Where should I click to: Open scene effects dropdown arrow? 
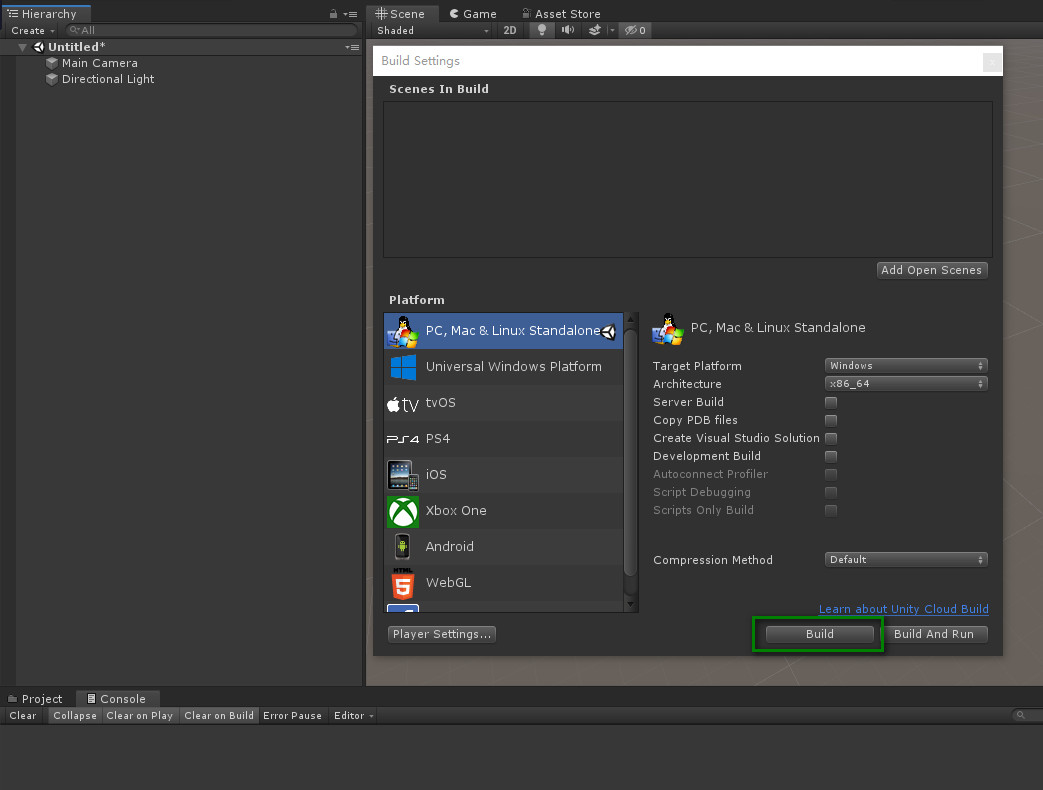(x=611, y=30)
